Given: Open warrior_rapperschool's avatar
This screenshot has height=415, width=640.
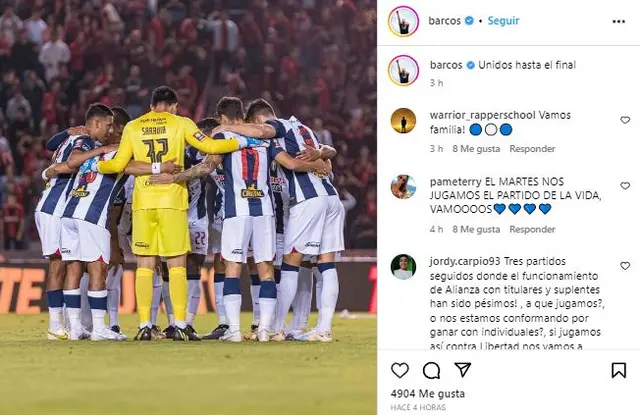Looking at the screenshot, I should 403,121.
